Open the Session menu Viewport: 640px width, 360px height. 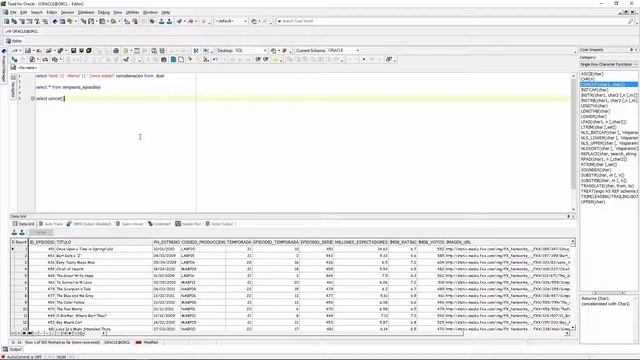(x=67, y=12)
